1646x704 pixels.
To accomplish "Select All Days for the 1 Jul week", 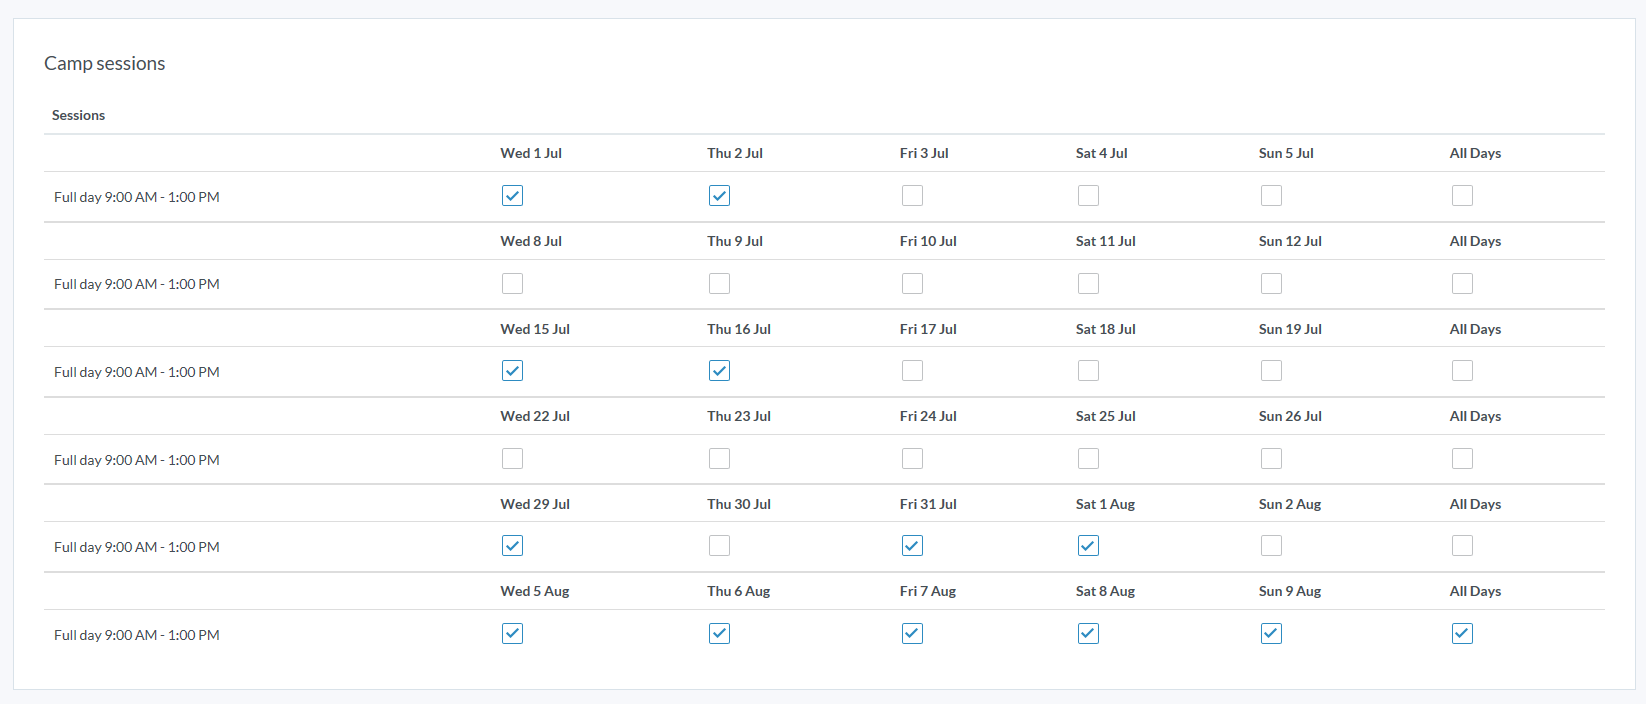I will tap(1462, 196).
